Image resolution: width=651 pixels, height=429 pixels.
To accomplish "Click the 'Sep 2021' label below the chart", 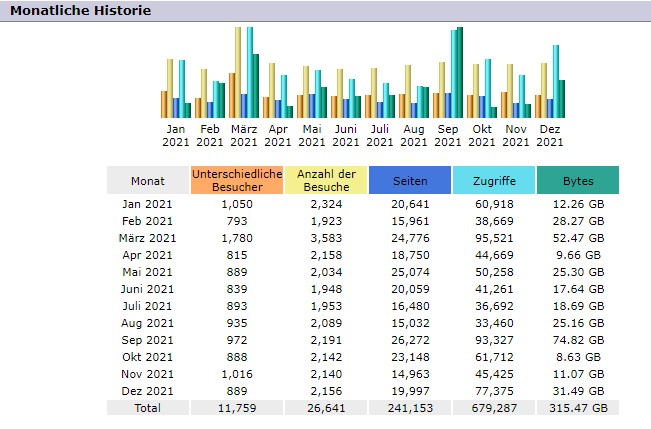I will [448, 136].
